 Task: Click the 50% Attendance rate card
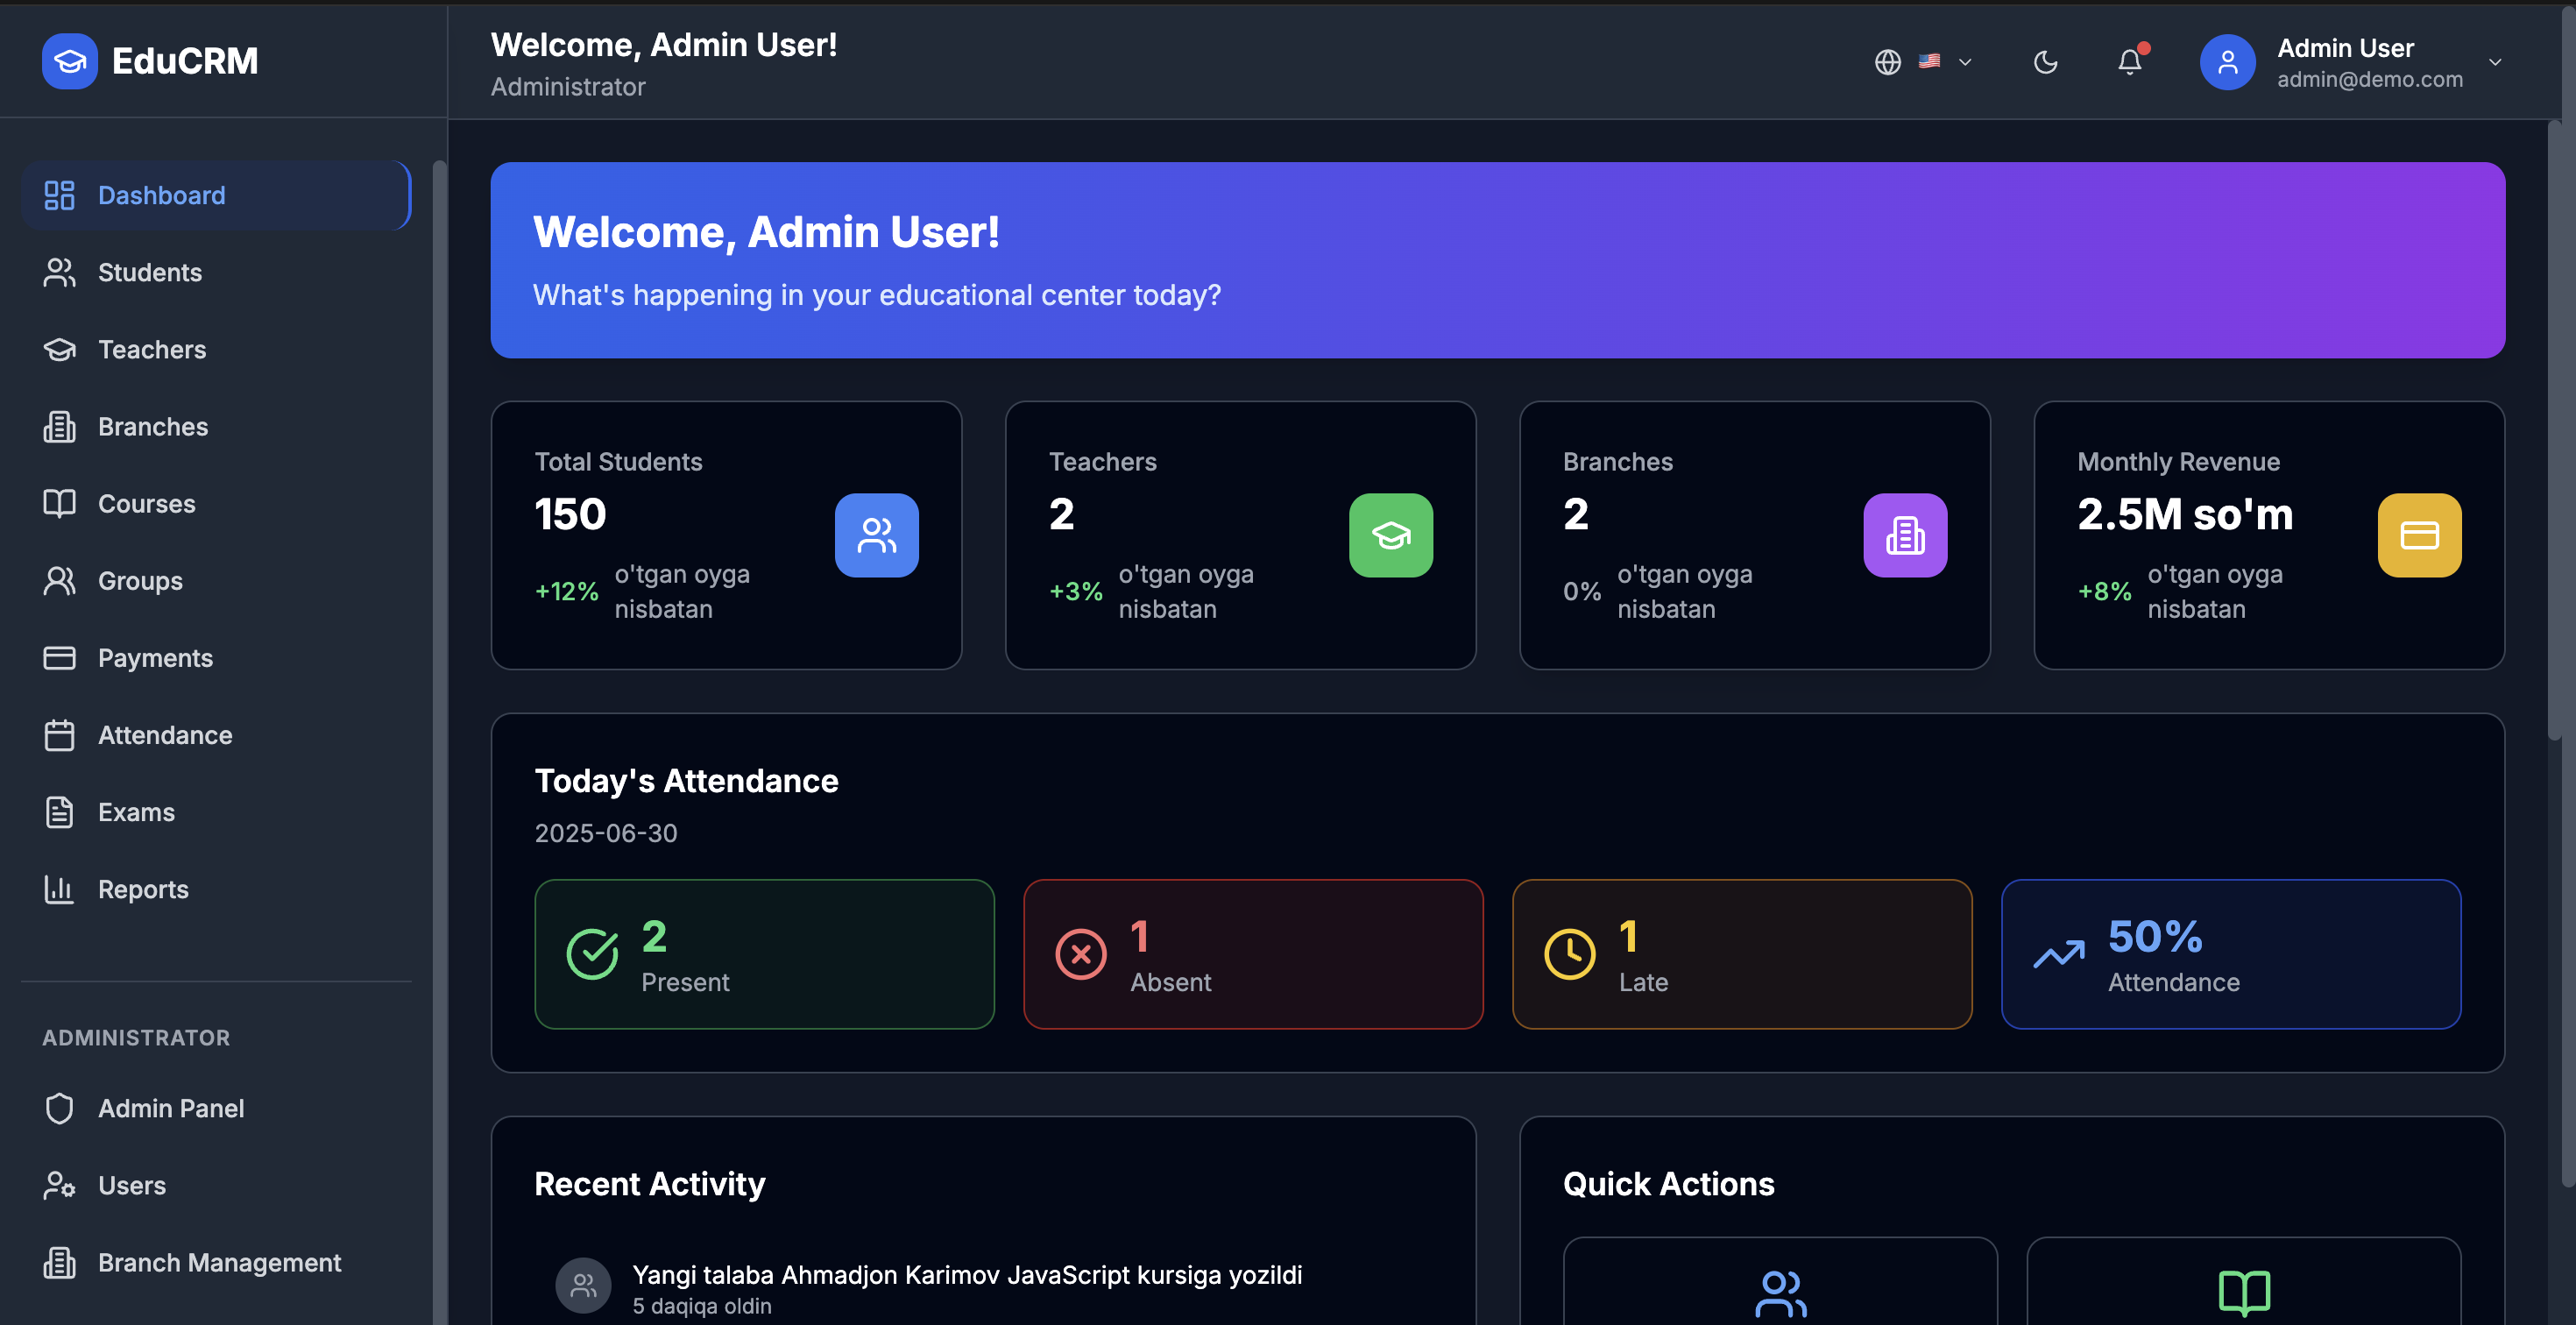click(2230, 954)
